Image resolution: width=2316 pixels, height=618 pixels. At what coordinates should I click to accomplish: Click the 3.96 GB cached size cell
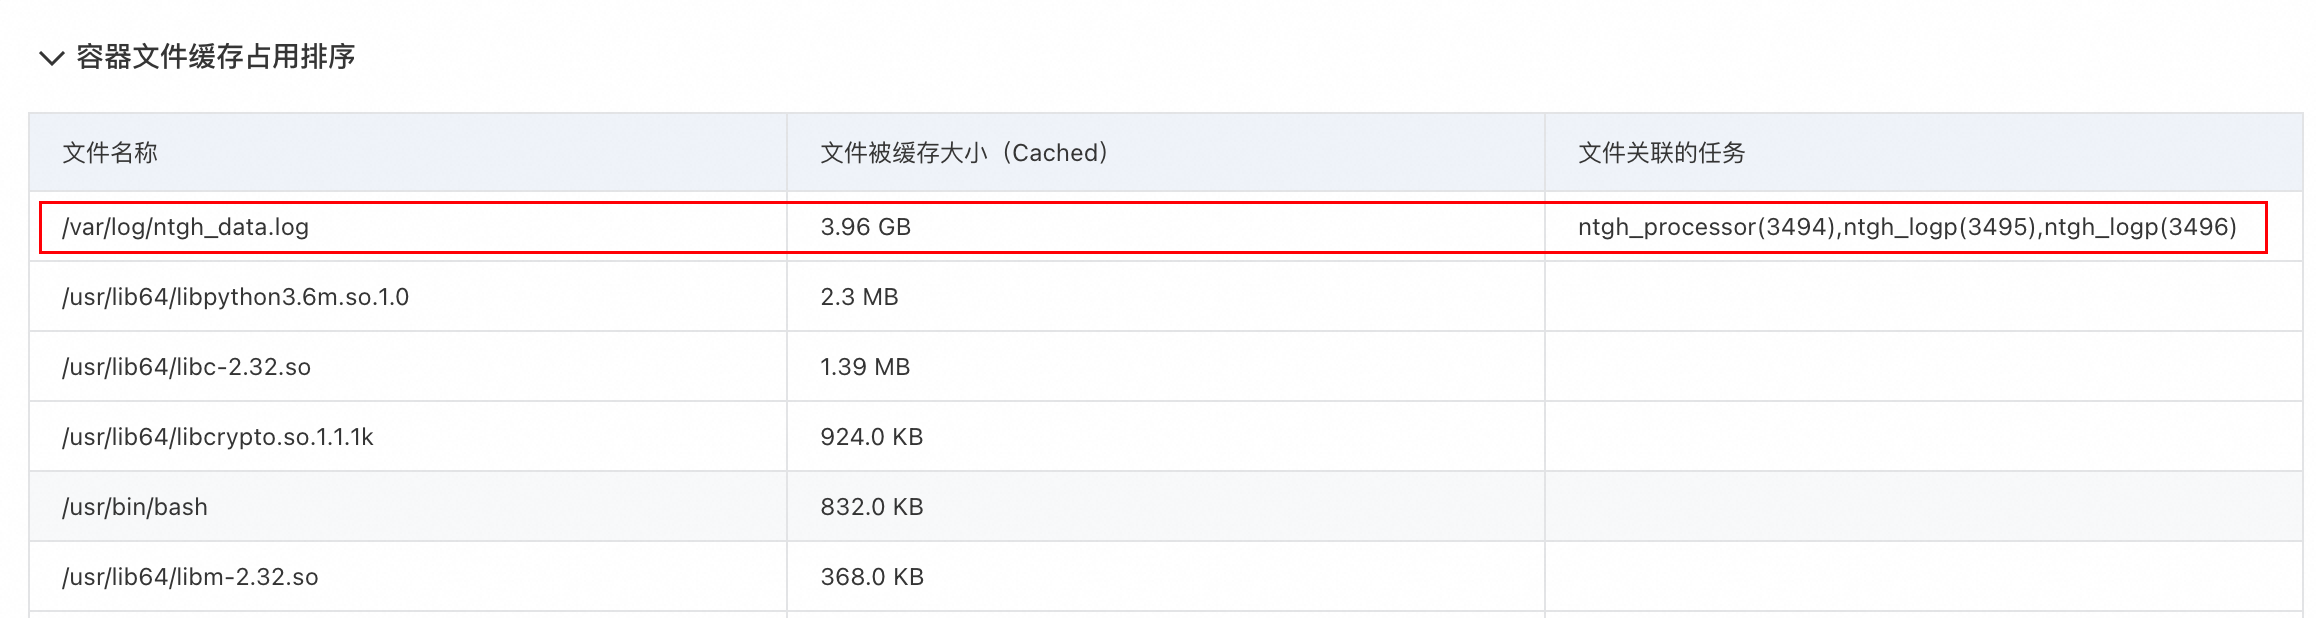coord(865,227)
